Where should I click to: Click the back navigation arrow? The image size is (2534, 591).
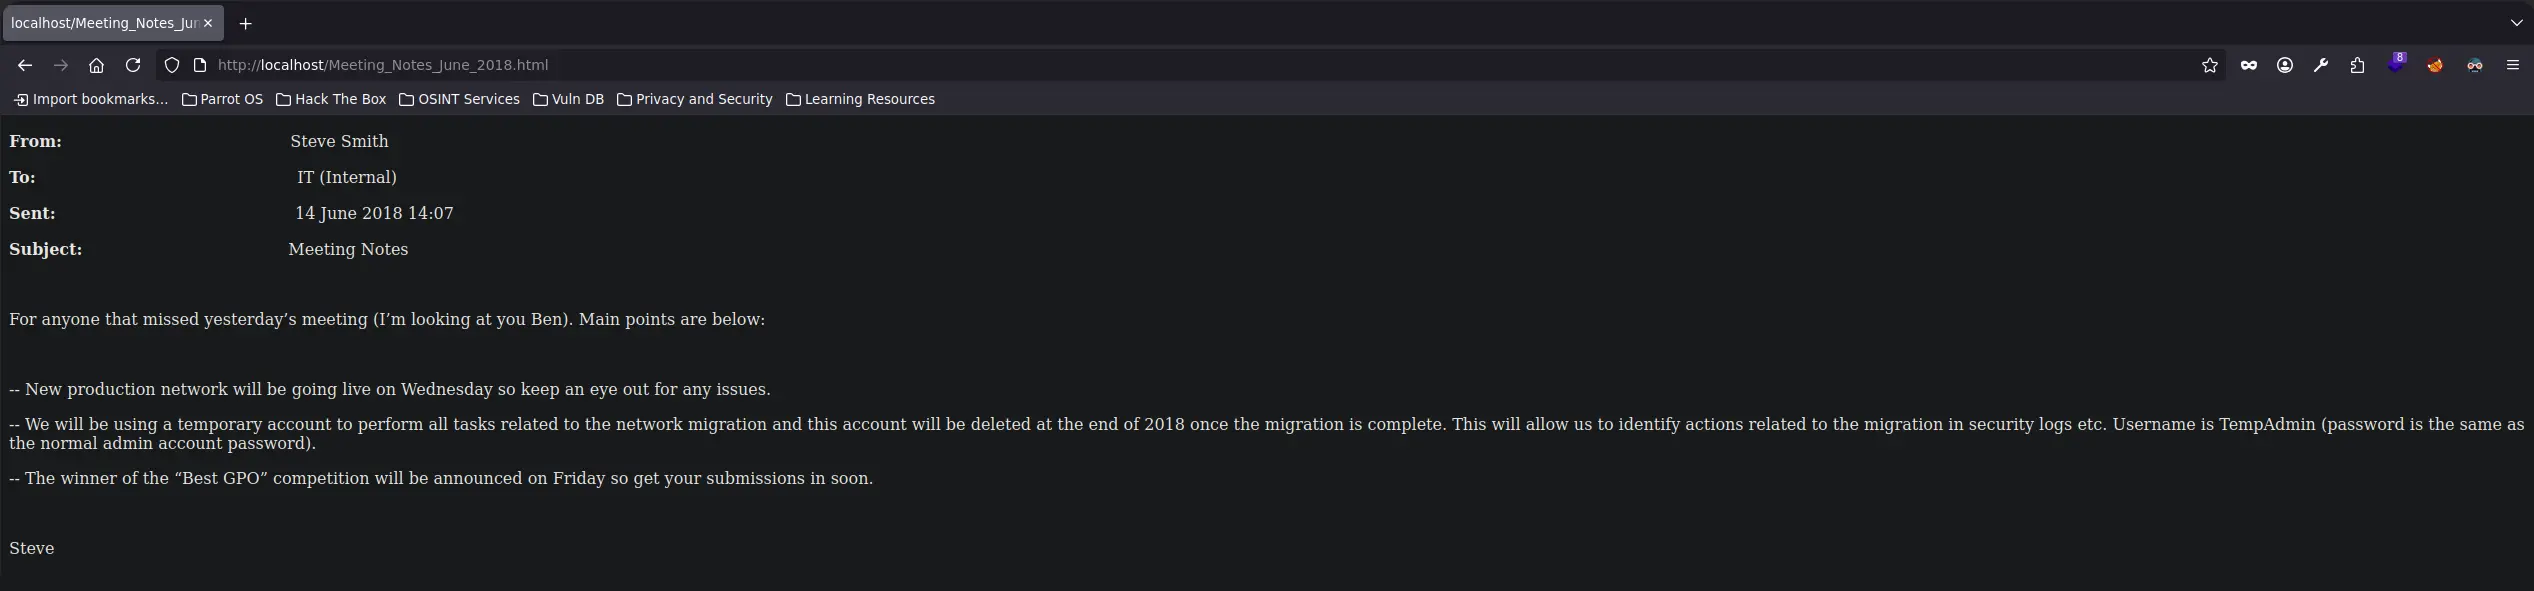pyautogui.click(x=25, y=65)
